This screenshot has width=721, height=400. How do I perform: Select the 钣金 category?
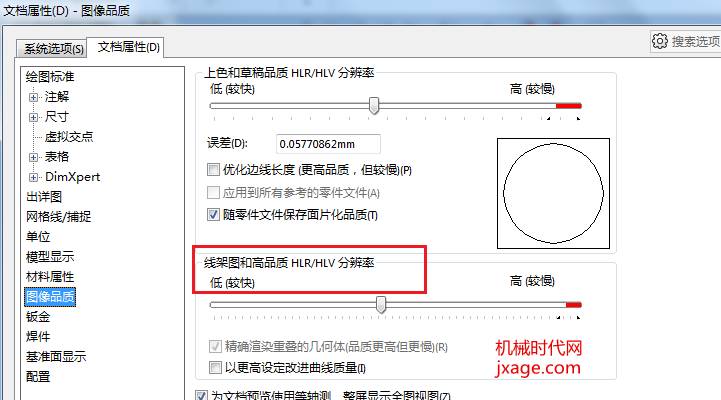[38, 316]
